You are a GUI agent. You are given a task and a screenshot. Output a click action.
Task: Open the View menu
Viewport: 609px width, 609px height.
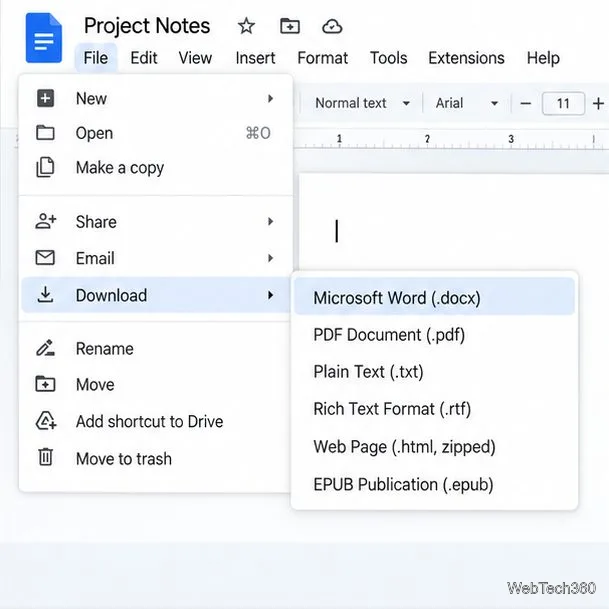[x=195, y=58]
